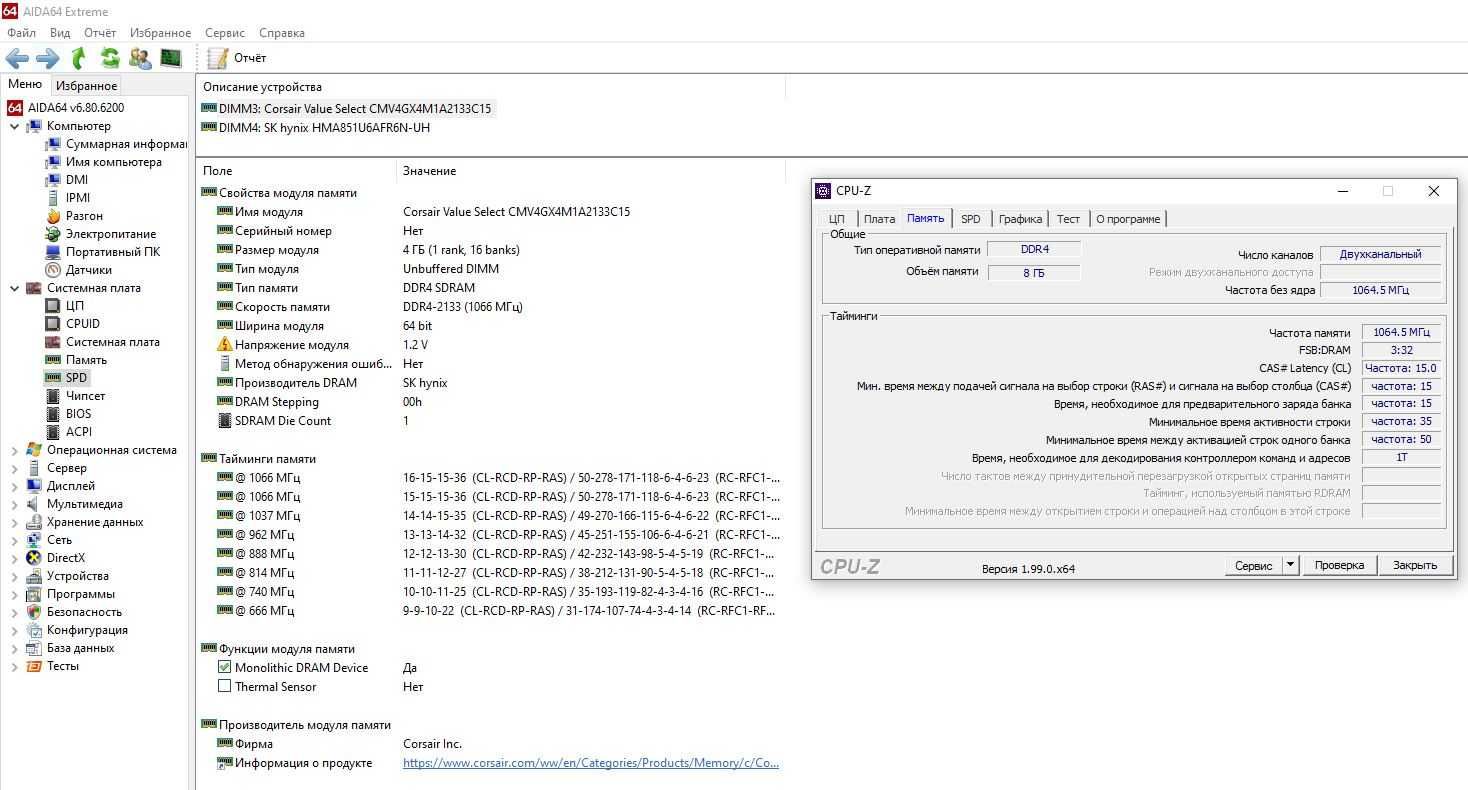
Task: Select DIMM4 SK hynix device
Action: pos(316,127)
